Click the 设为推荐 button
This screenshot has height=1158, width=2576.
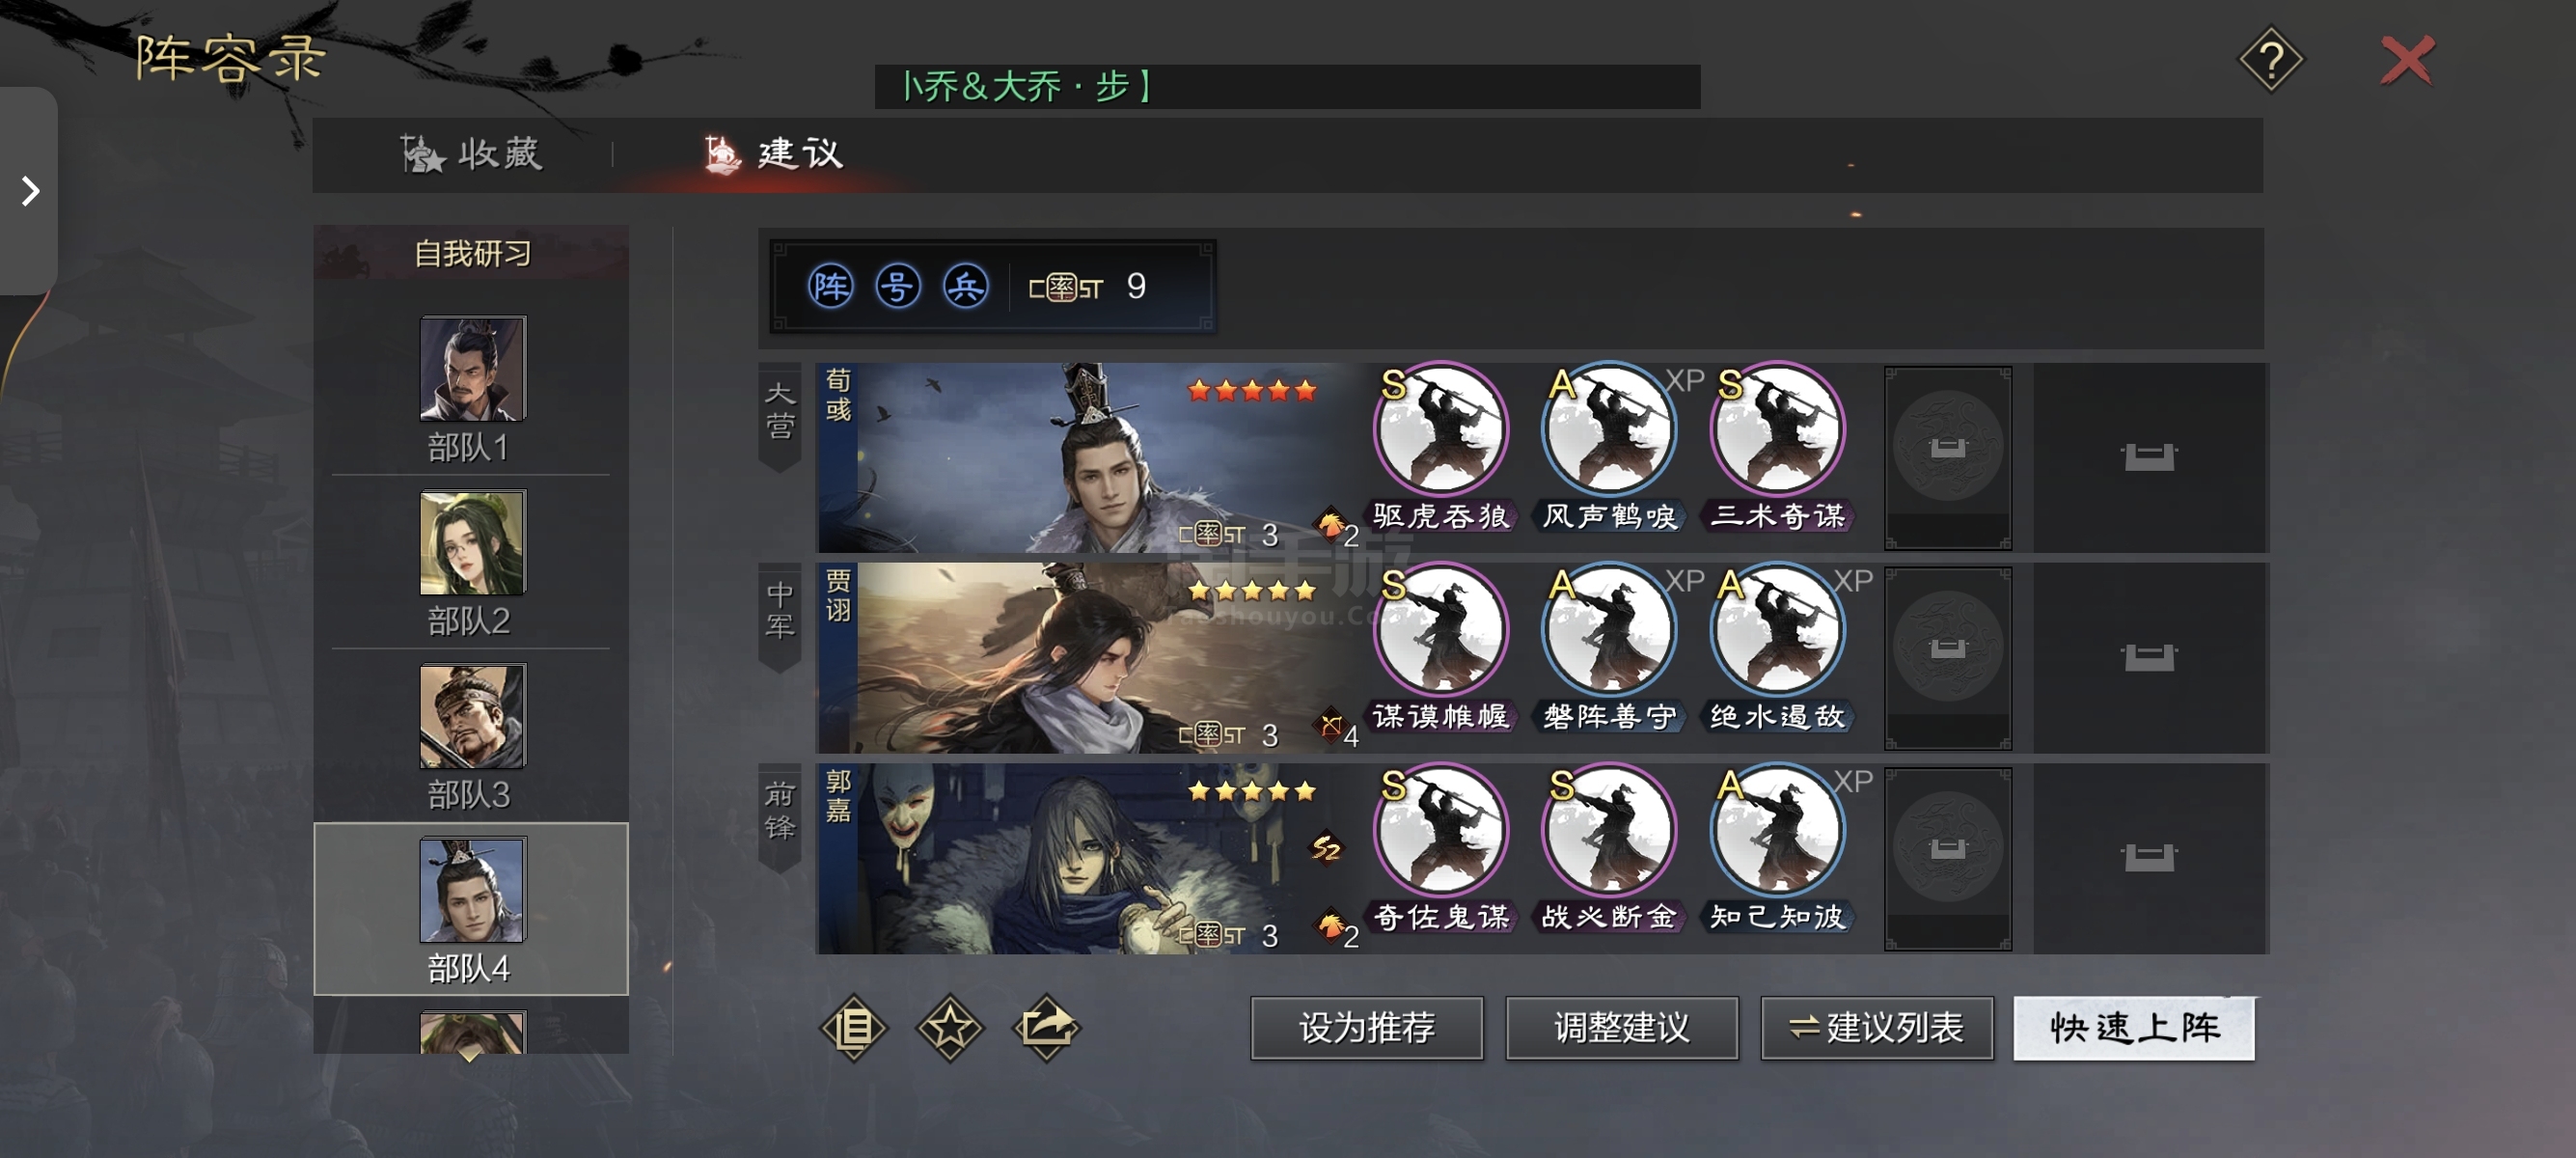click(1366, 1027)
